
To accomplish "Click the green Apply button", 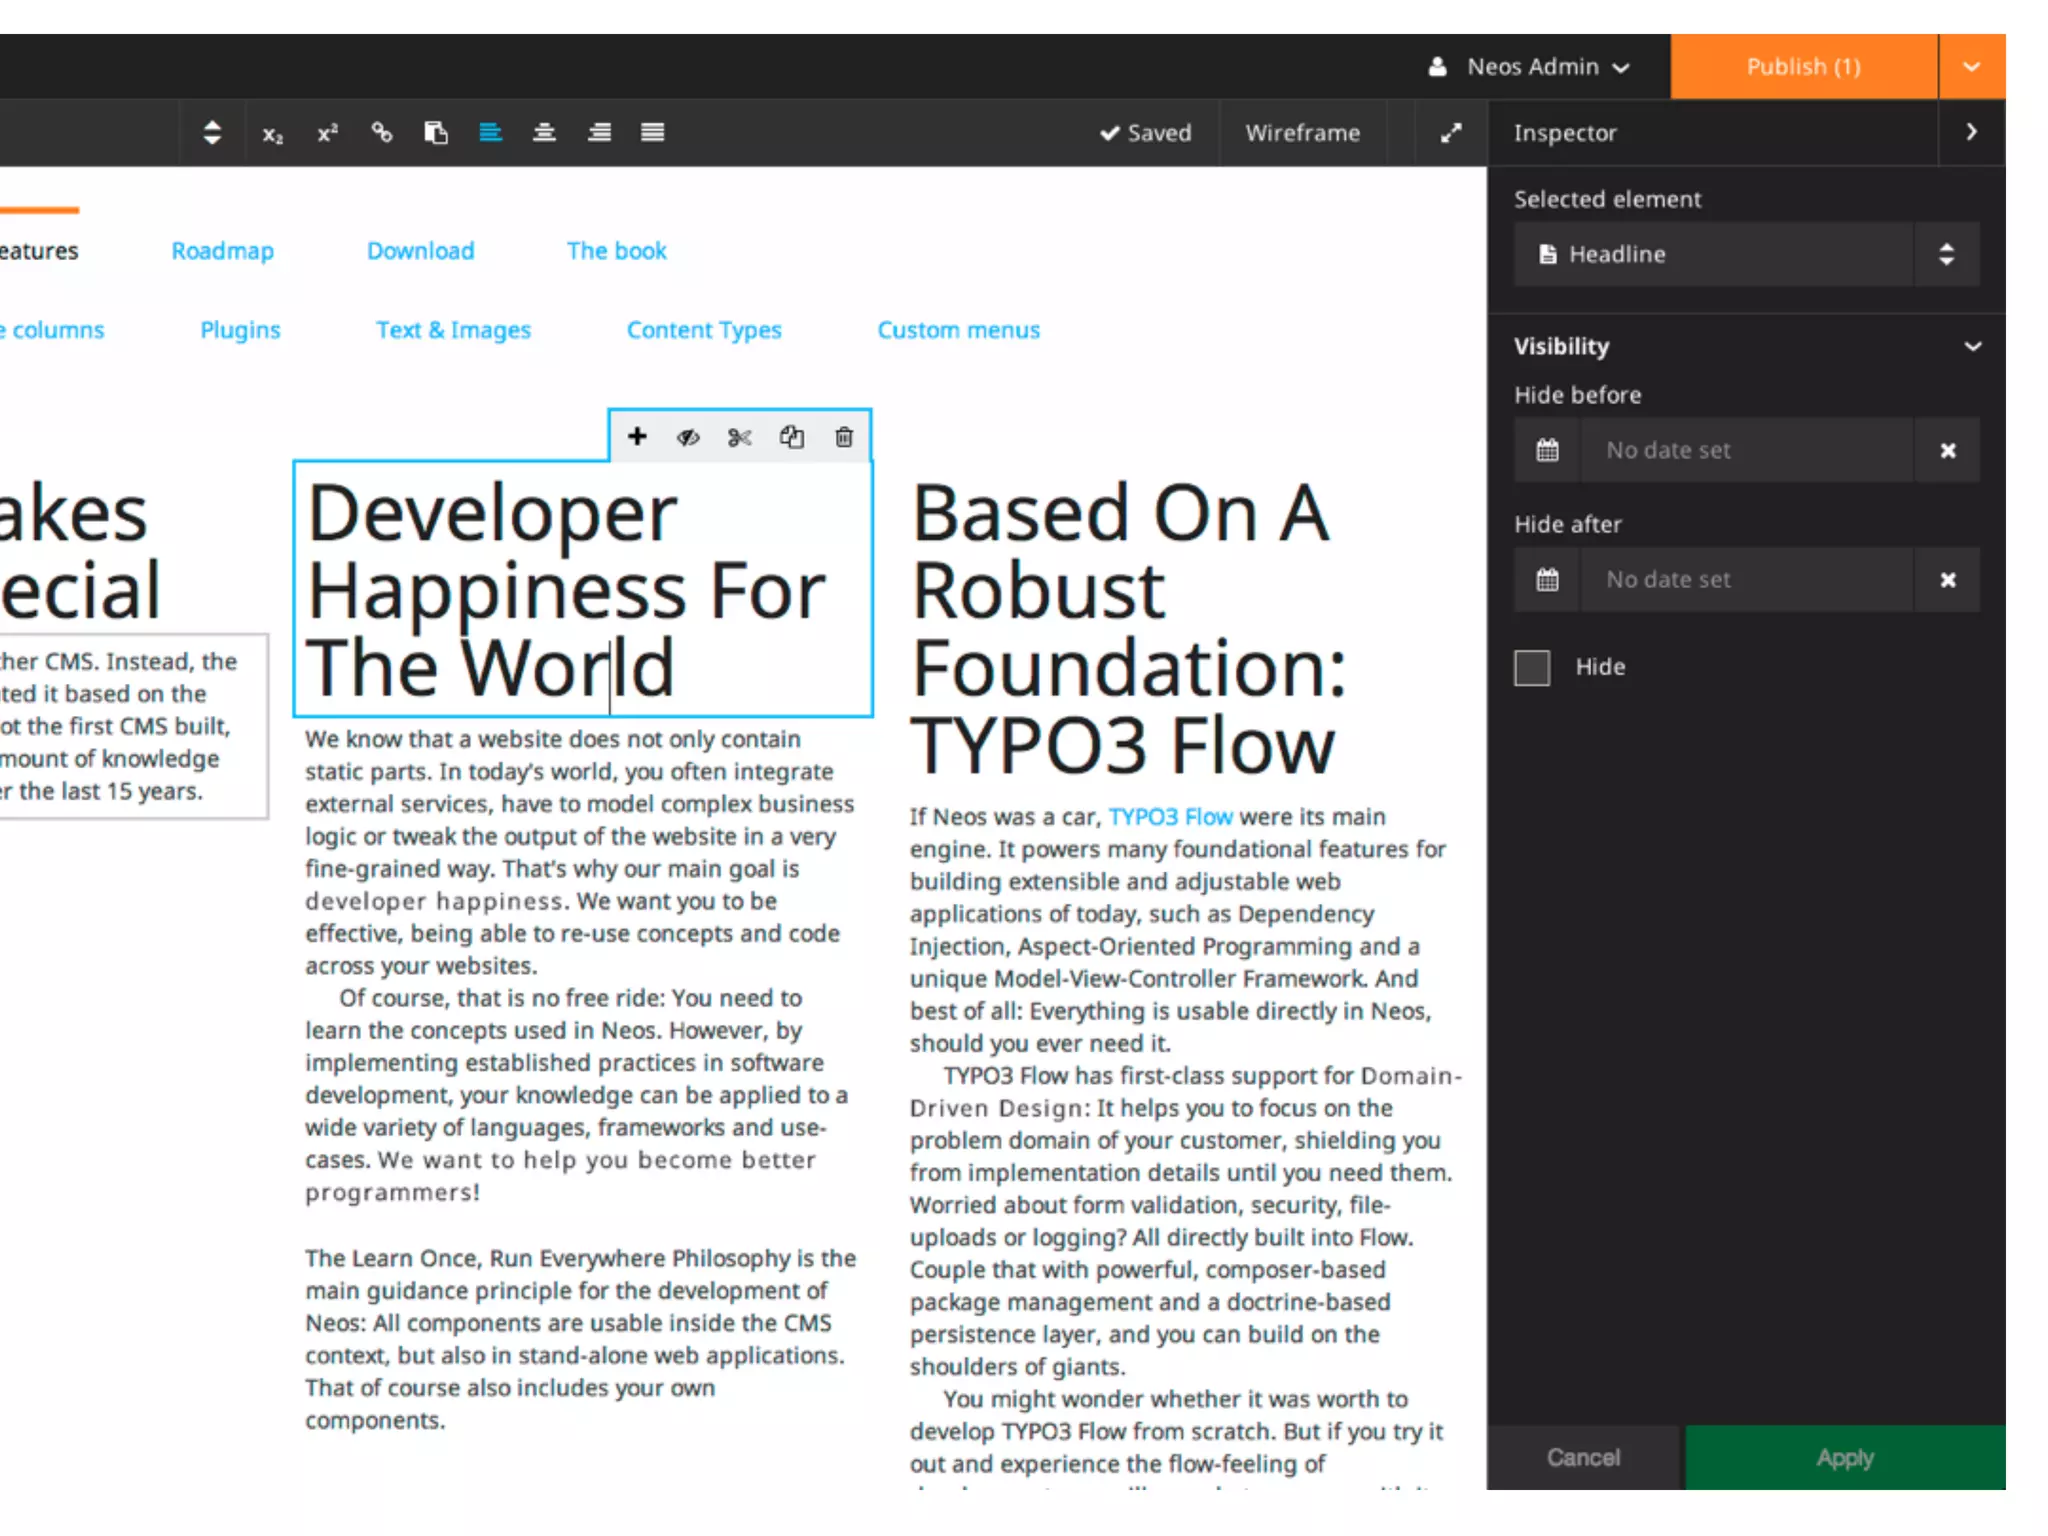I will pyautogui.click(x=1845, y=1457).
